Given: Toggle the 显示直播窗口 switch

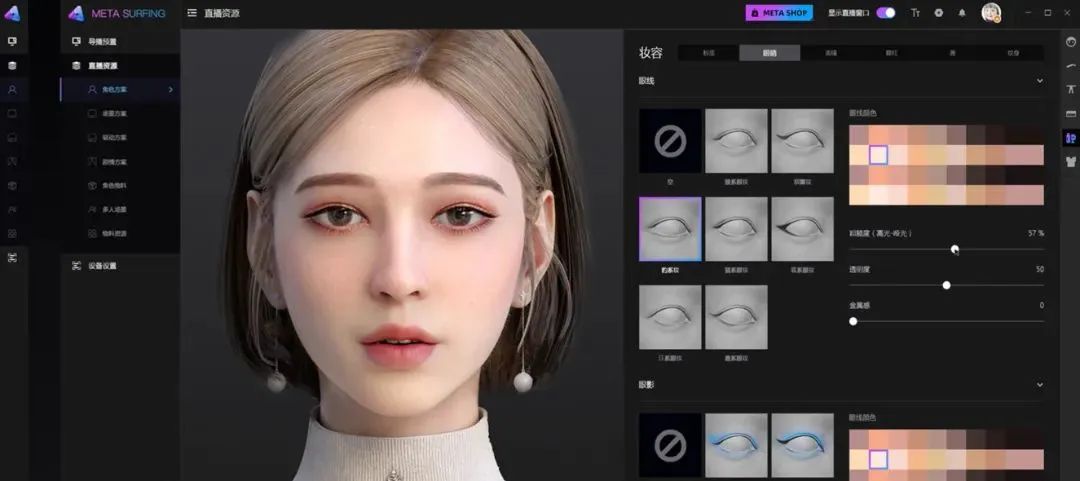Looking at the screenshot, I should point(886,13).
